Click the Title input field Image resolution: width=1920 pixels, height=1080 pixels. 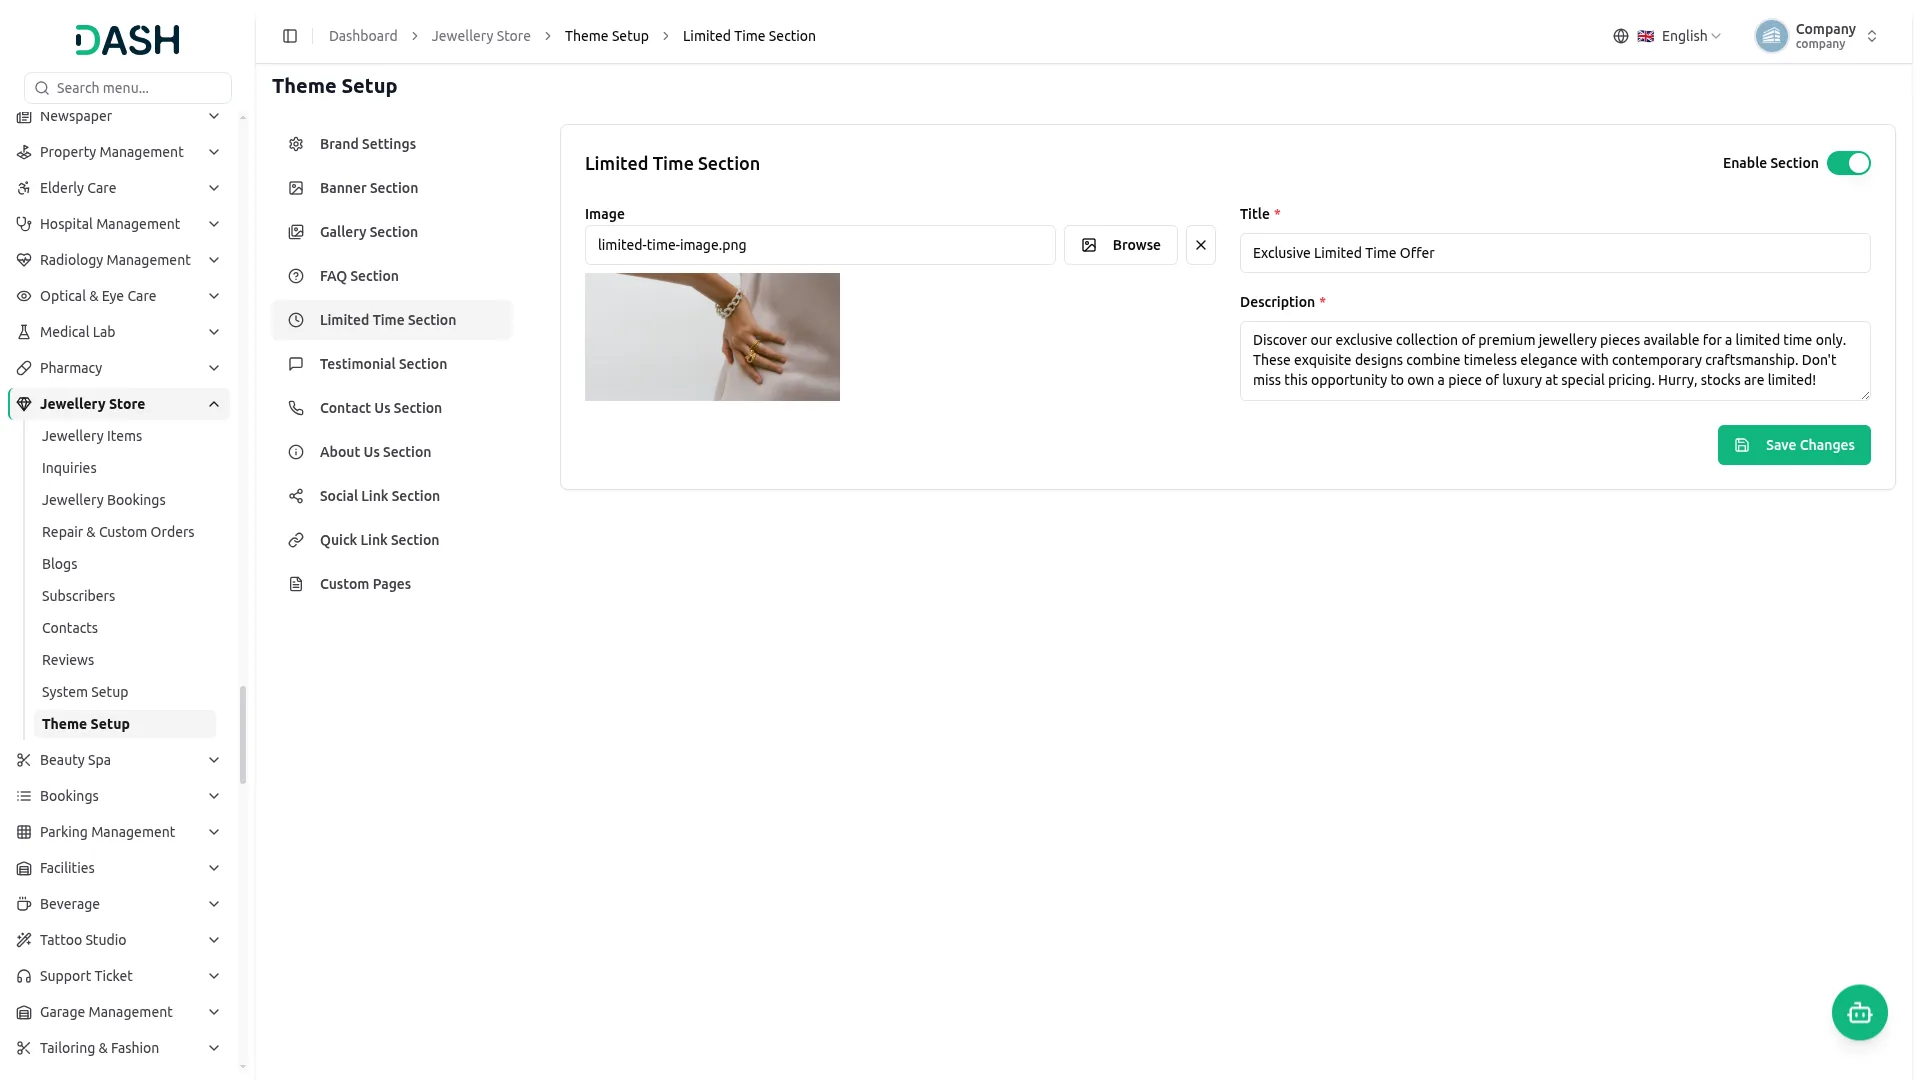coord(1555,253)
